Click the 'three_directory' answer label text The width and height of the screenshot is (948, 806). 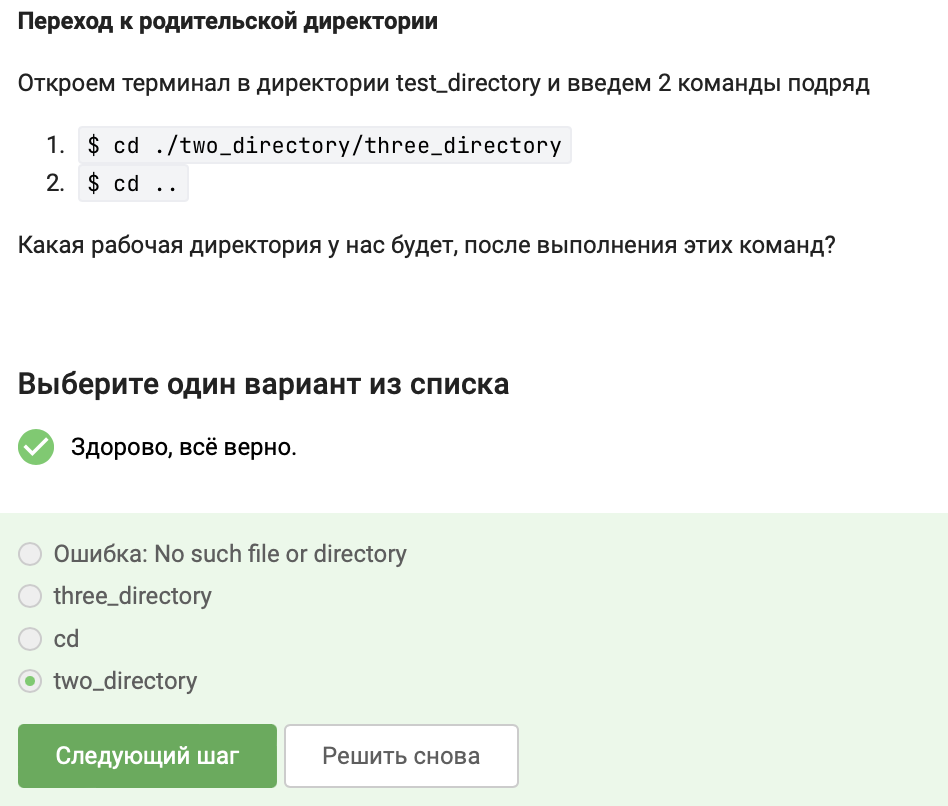132,596
